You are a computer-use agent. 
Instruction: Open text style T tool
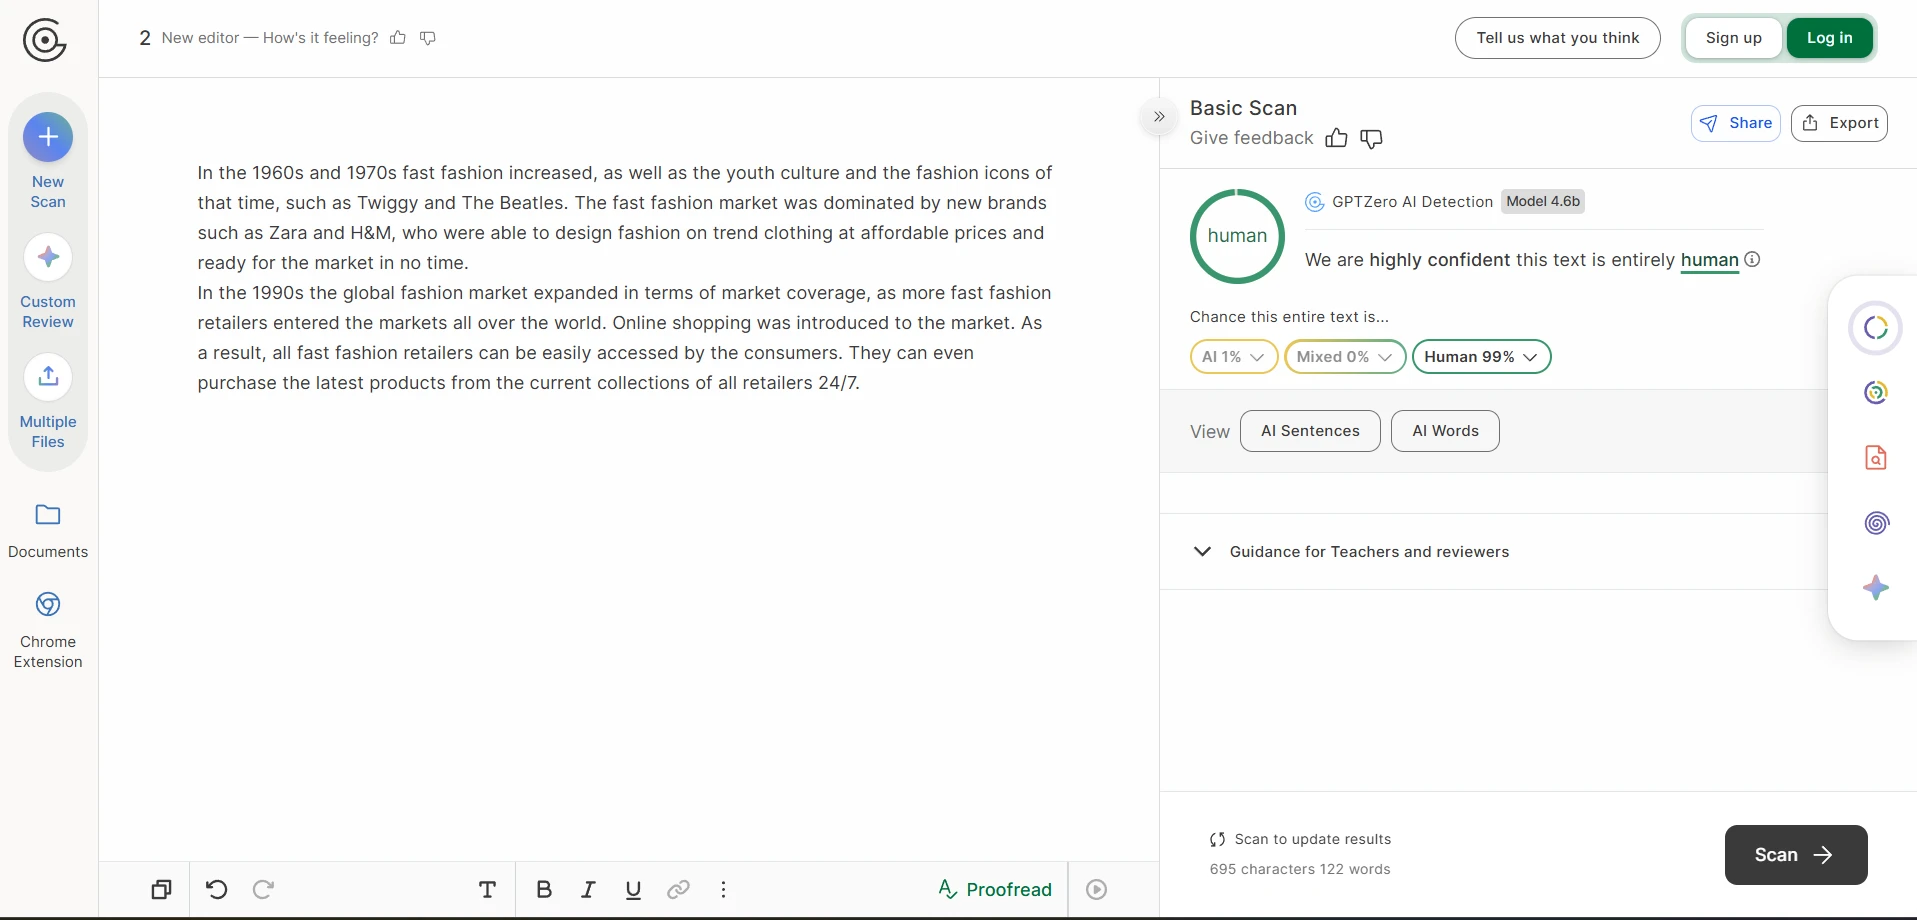487,889
